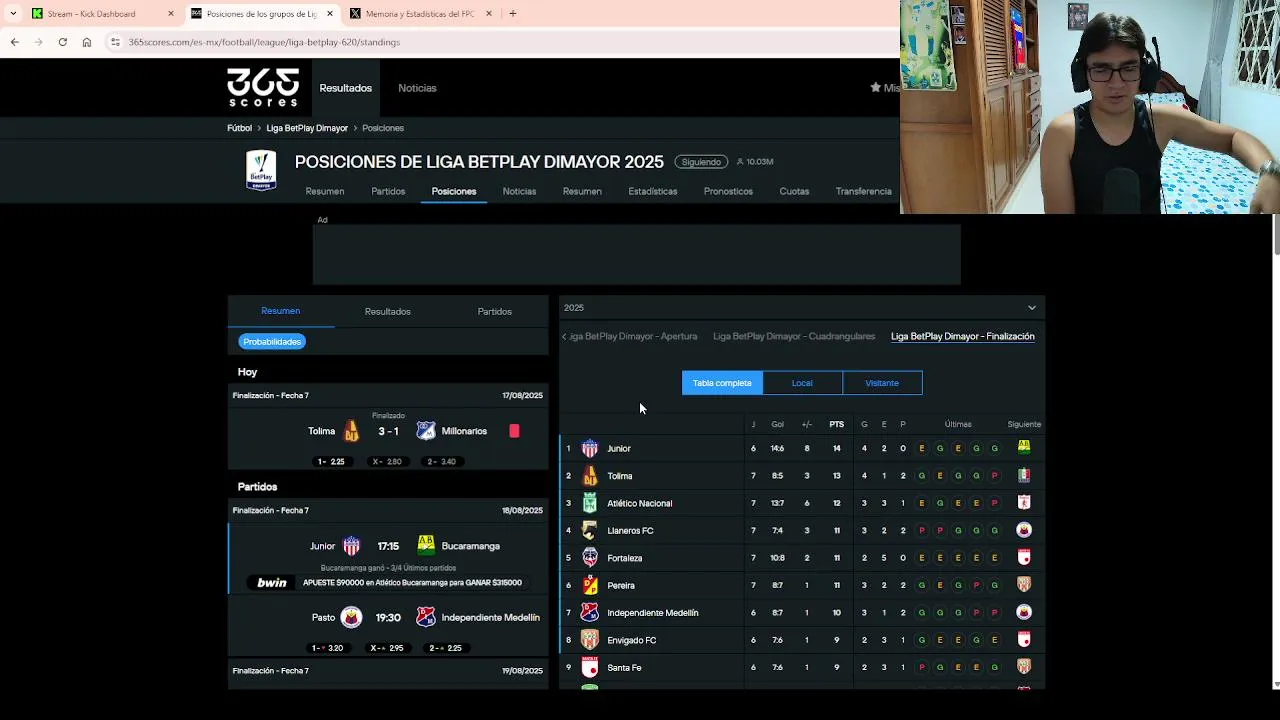Switch to the Noticias league tab
Screen dimensions: 1280x720
tap(519, 191)
